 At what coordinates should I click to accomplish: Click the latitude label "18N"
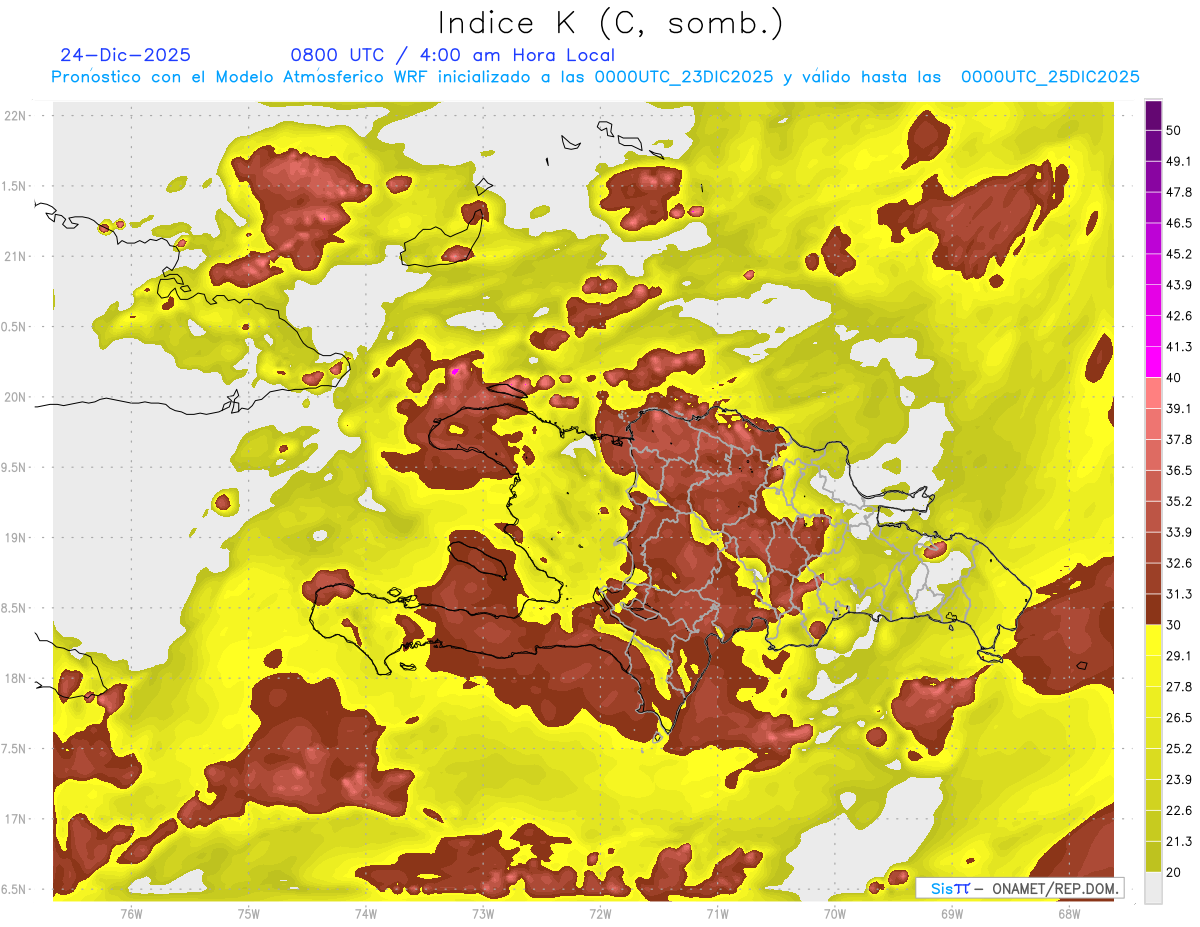[x=14, y=679]
